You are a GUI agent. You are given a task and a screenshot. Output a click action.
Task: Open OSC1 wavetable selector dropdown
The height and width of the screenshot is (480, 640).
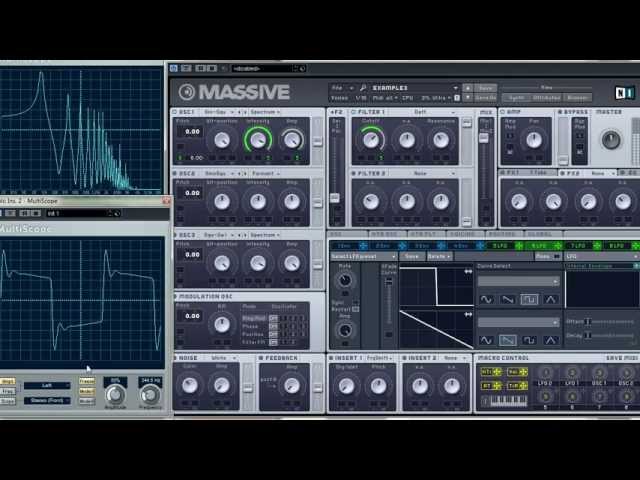pos(219,112)
